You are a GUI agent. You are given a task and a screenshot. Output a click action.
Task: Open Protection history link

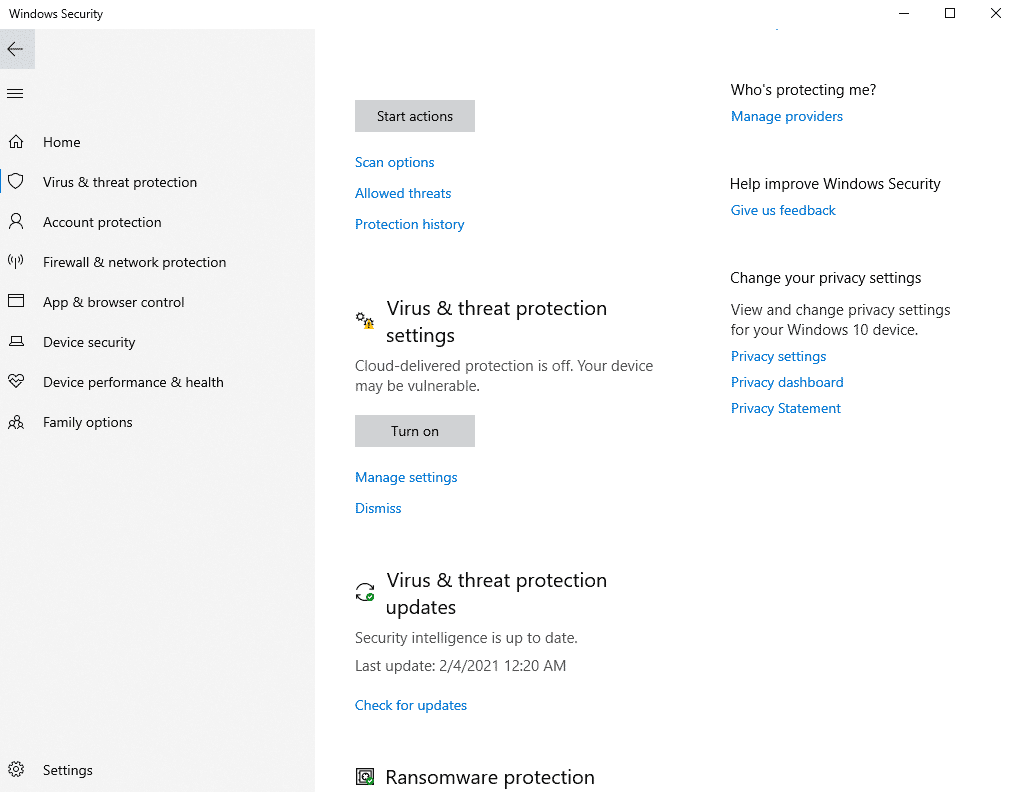click(x=410, y=224)
